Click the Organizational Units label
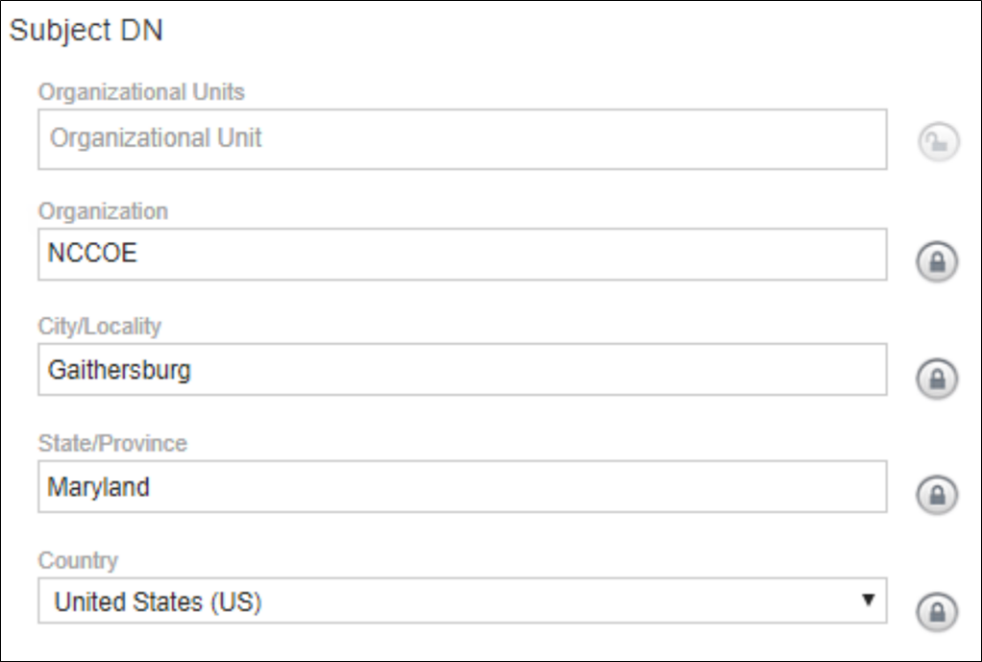 click(x=141, y=92)
